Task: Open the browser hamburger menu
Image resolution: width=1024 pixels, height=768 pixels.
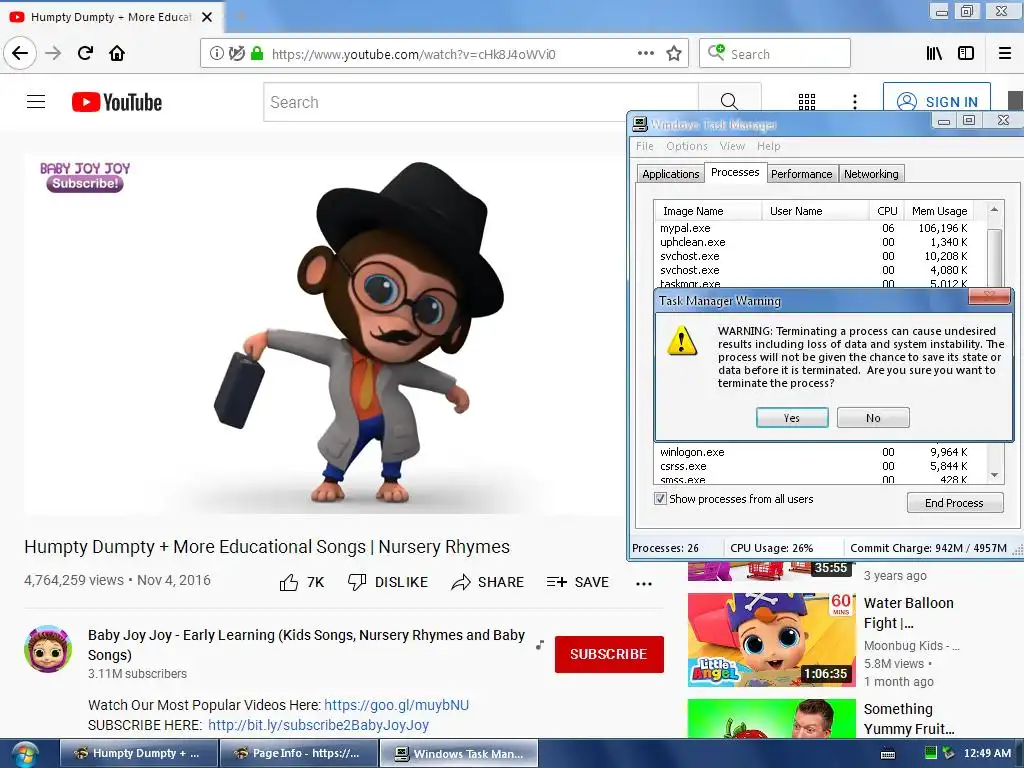Action: click(1005, 54)
